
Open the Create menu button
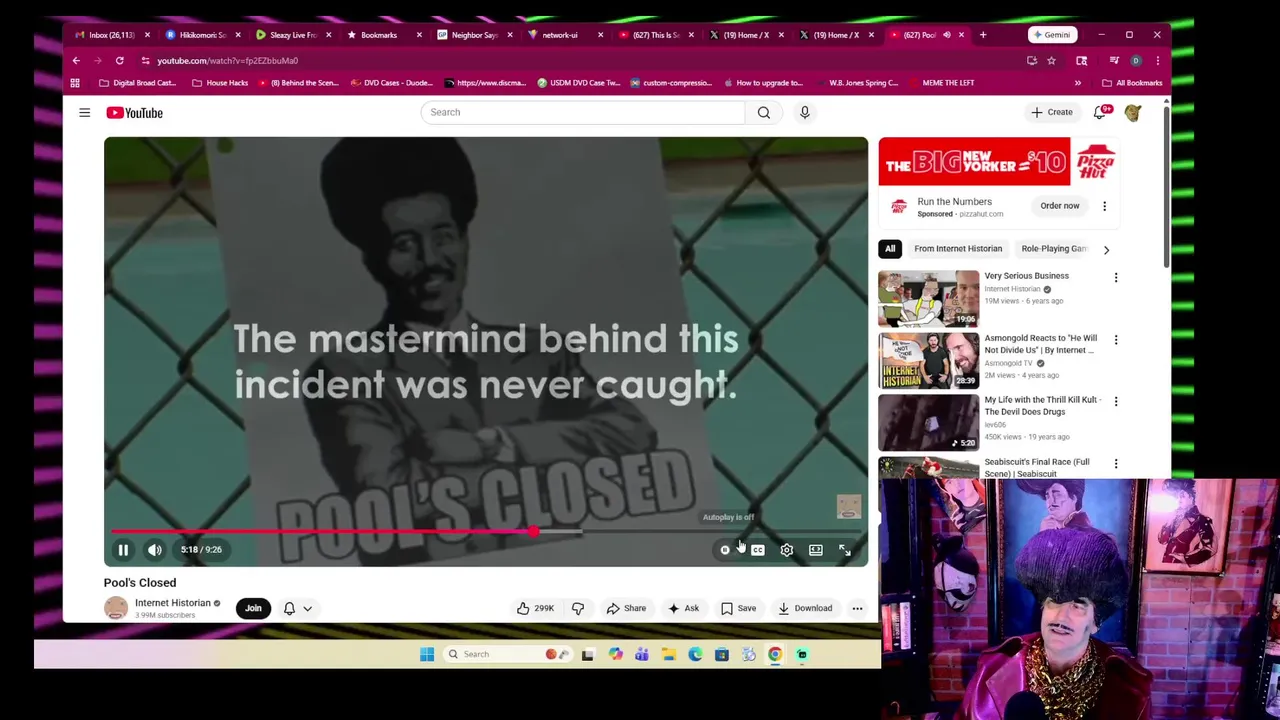(x=1052, y=112)
